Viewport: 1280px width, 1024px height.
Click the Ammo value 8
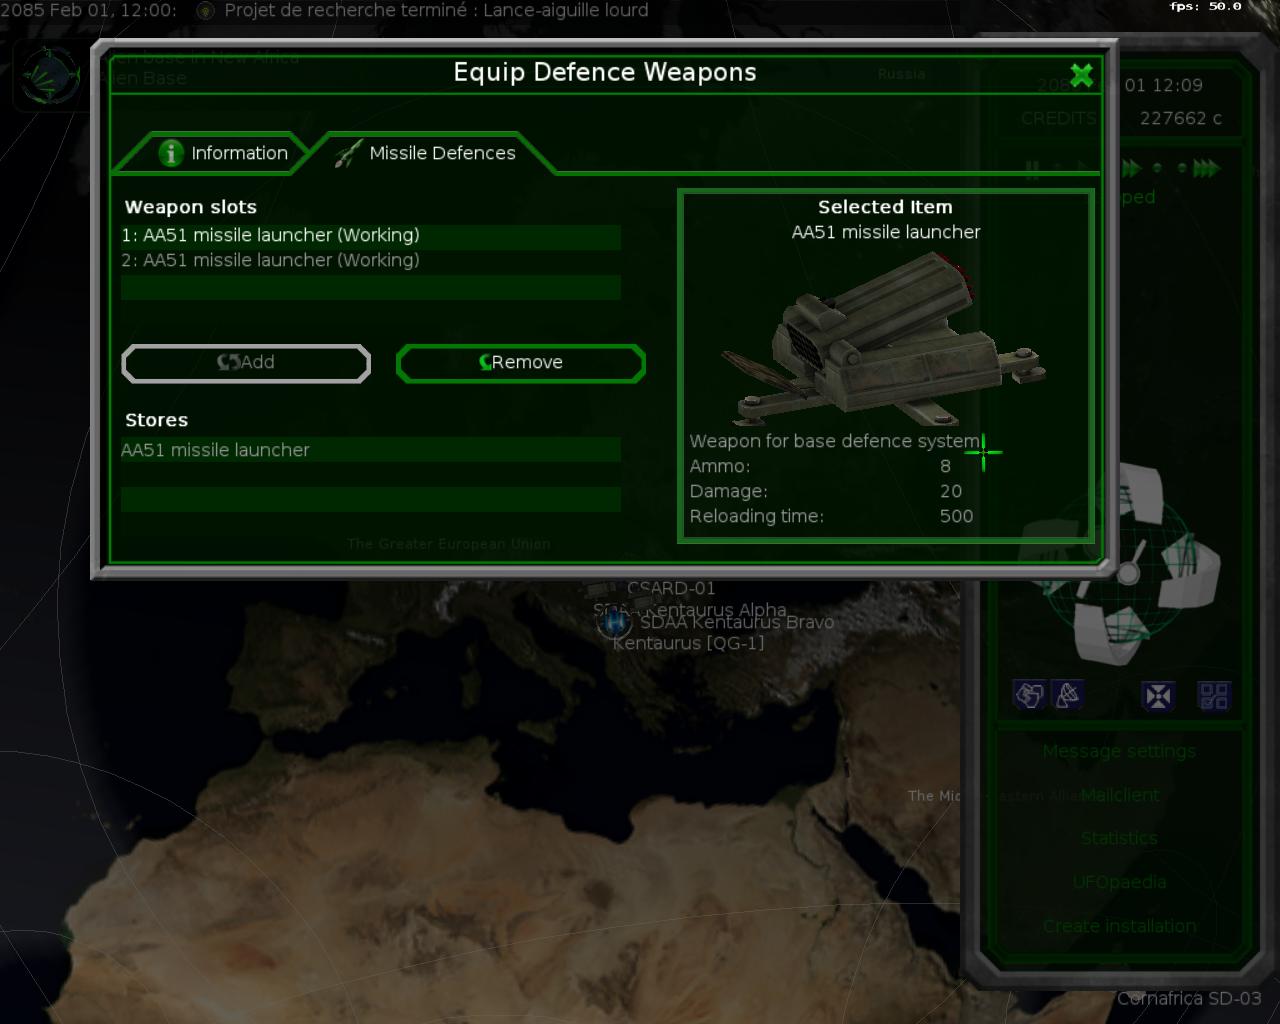[945, 466]
